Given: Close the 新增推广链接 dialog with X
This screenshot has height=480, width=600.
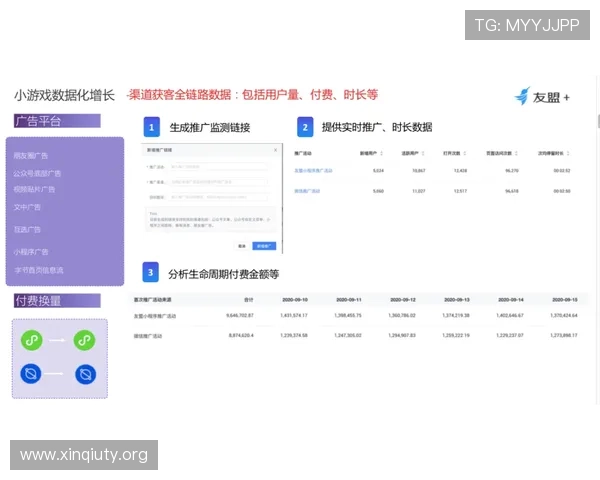Looking at the screenshot, I should coord(276,150).
